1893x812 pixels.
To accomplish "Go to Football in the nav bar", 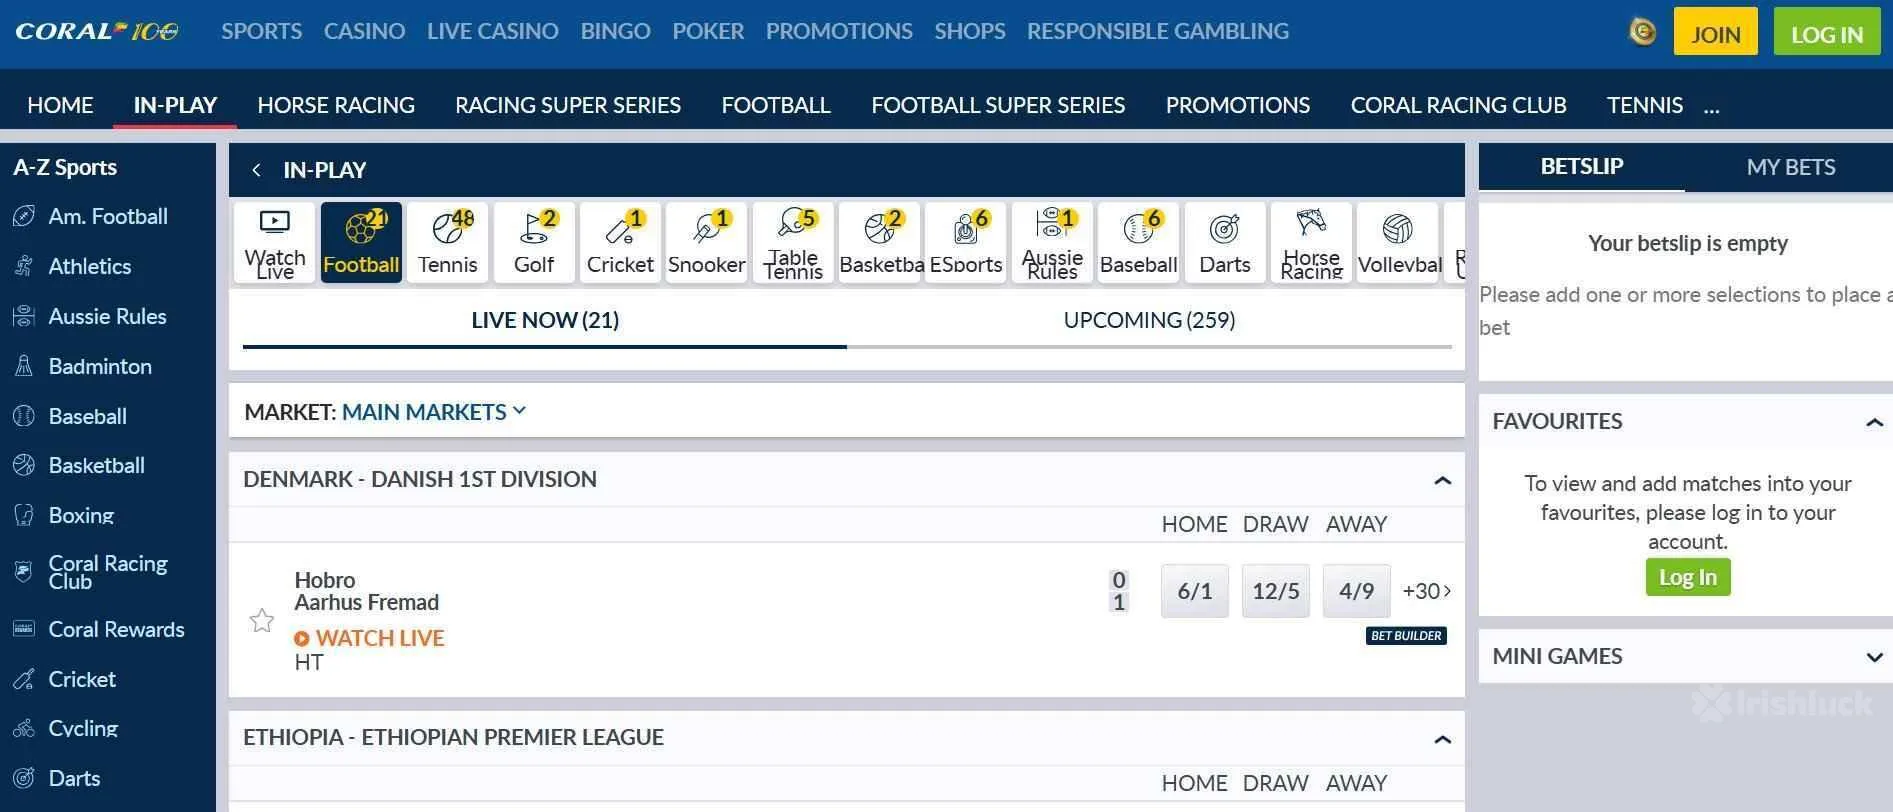I will [776, 105].
